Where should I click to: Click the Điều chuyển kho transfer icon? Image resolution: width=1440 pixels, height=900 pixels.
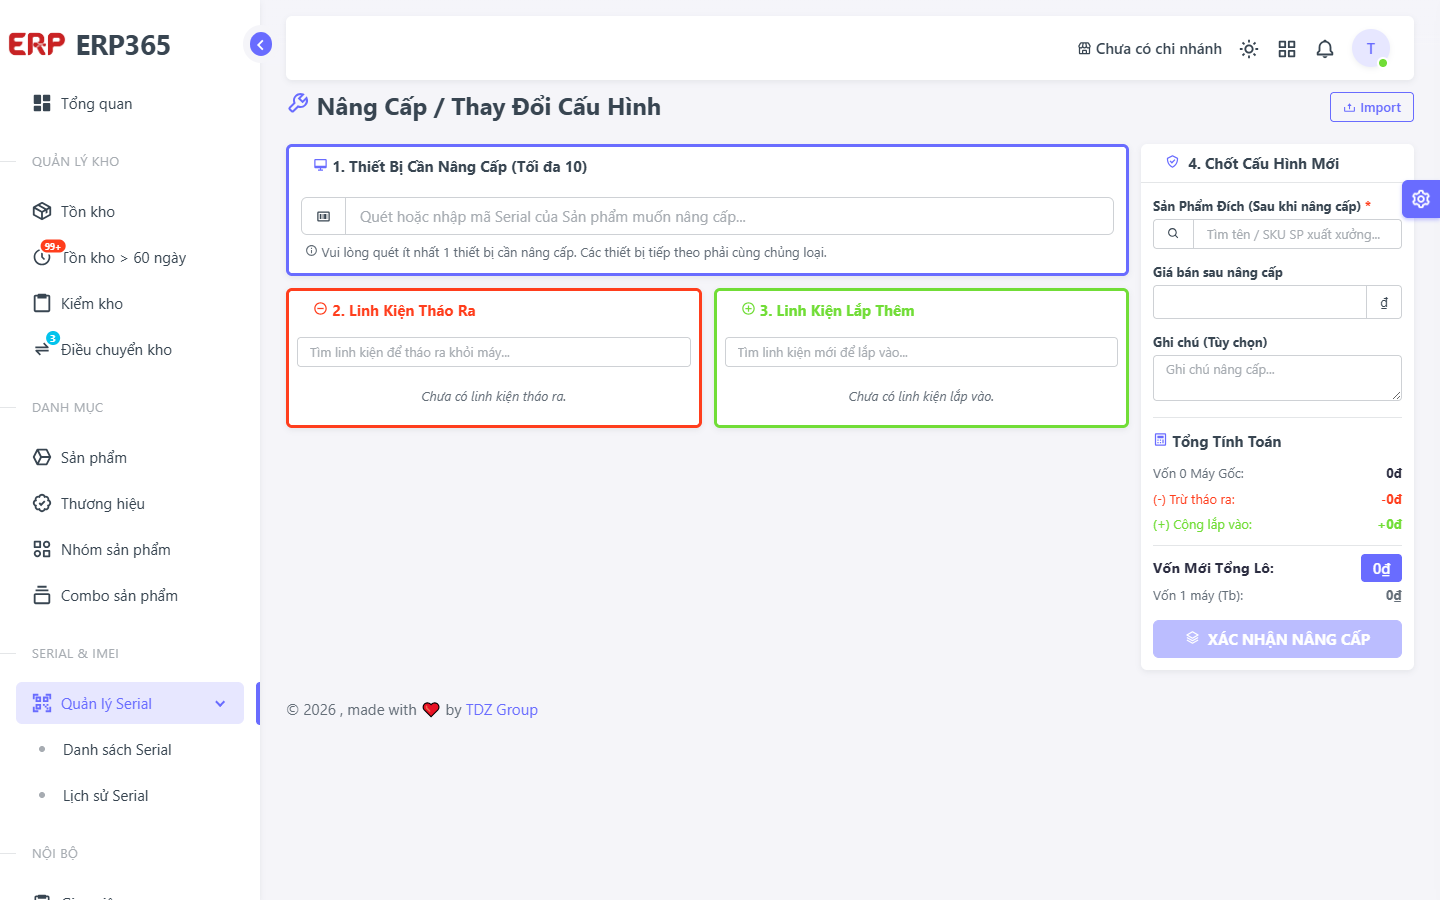(42, 350)
